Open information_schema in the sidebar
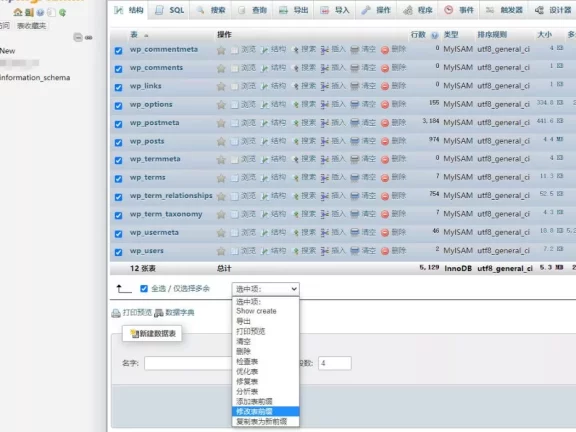The image size is (576, 432). [35, 78]
